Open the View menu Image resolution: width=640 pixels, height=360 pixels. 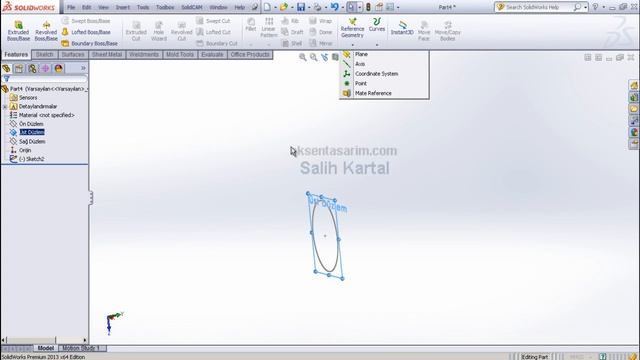tap(103, 7)
